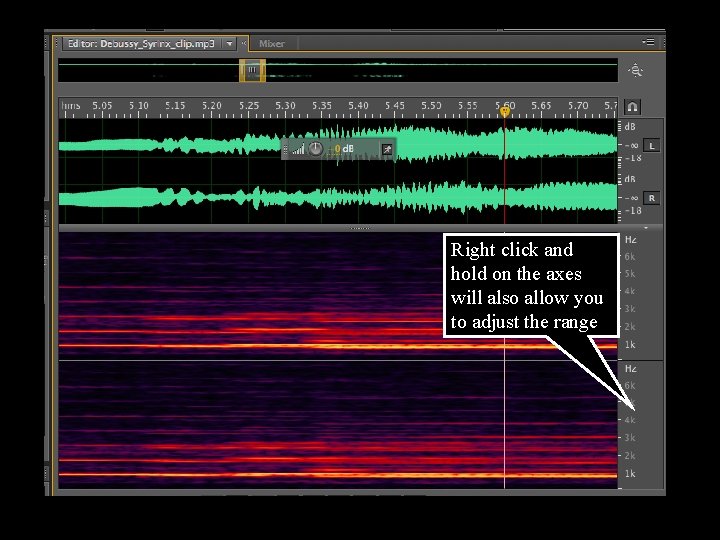Open the zoom navigator magnifier icon
Viewport: 720px width, 540px height.
coord(636,70)
